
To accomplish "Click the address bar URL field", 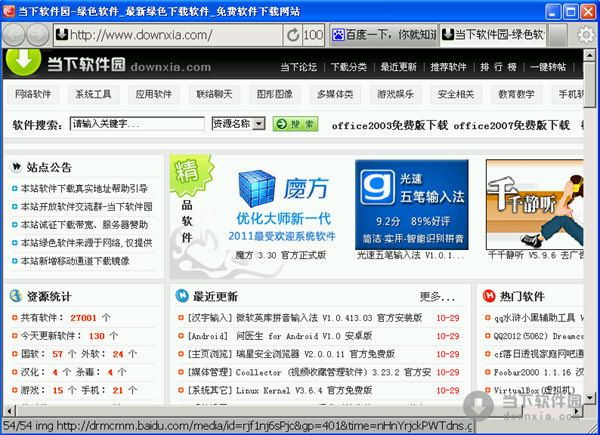I will pos(168,35).
